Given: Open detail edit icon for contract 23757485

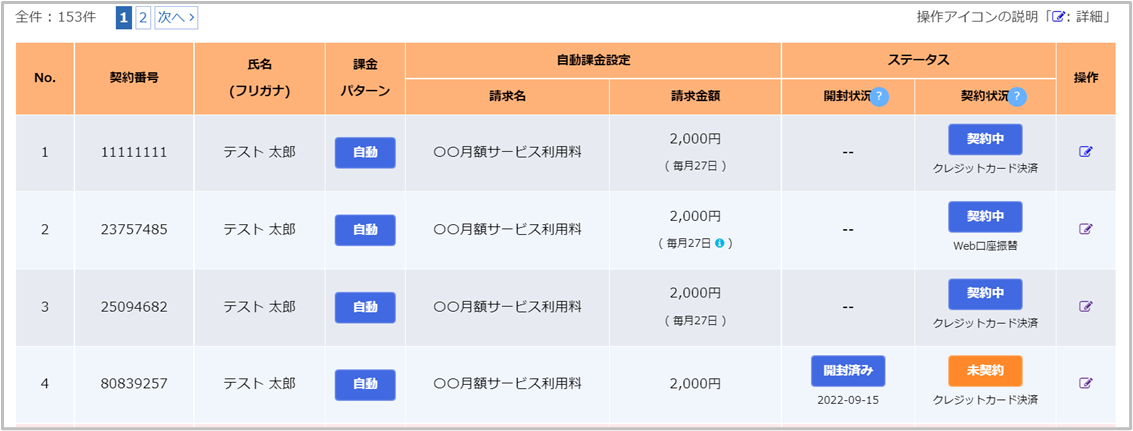Looking at the screenshot, I should tap(1086, 229).
